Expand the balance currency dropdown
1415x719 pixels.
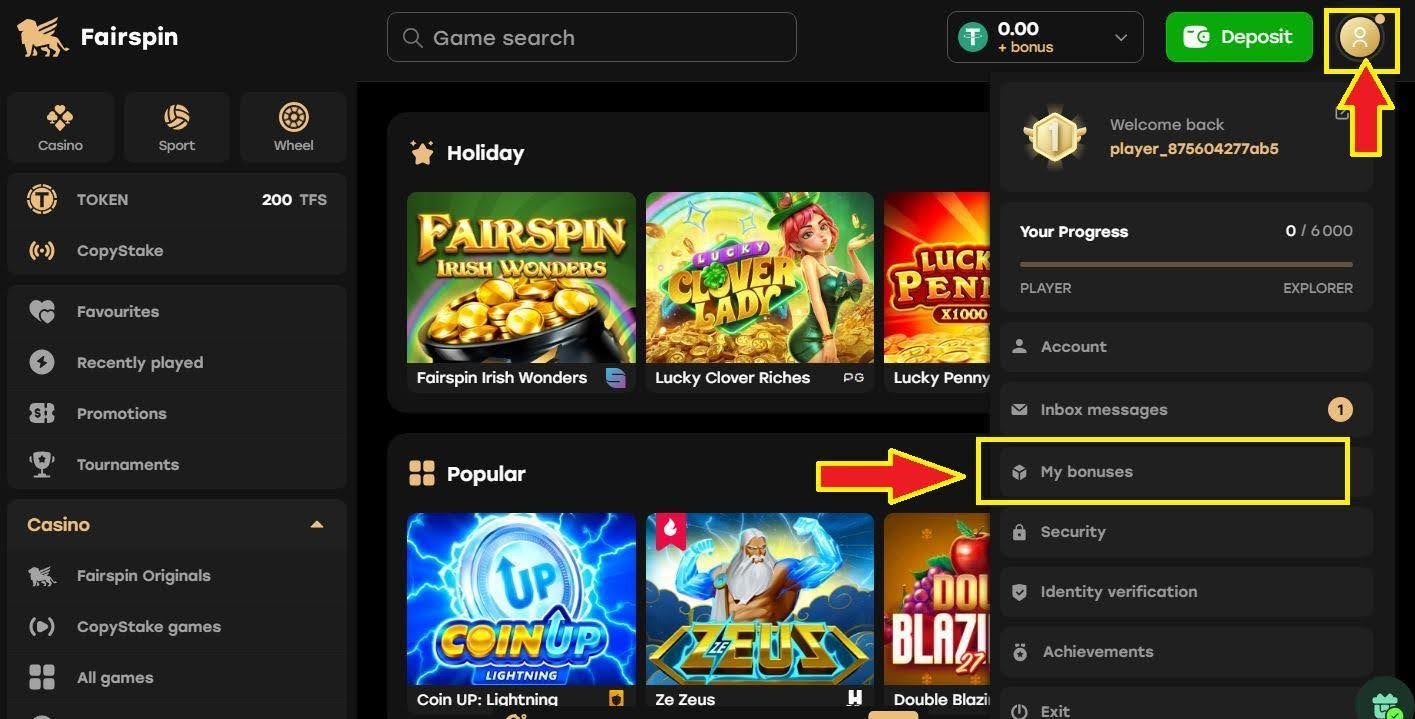point(1121,38)
